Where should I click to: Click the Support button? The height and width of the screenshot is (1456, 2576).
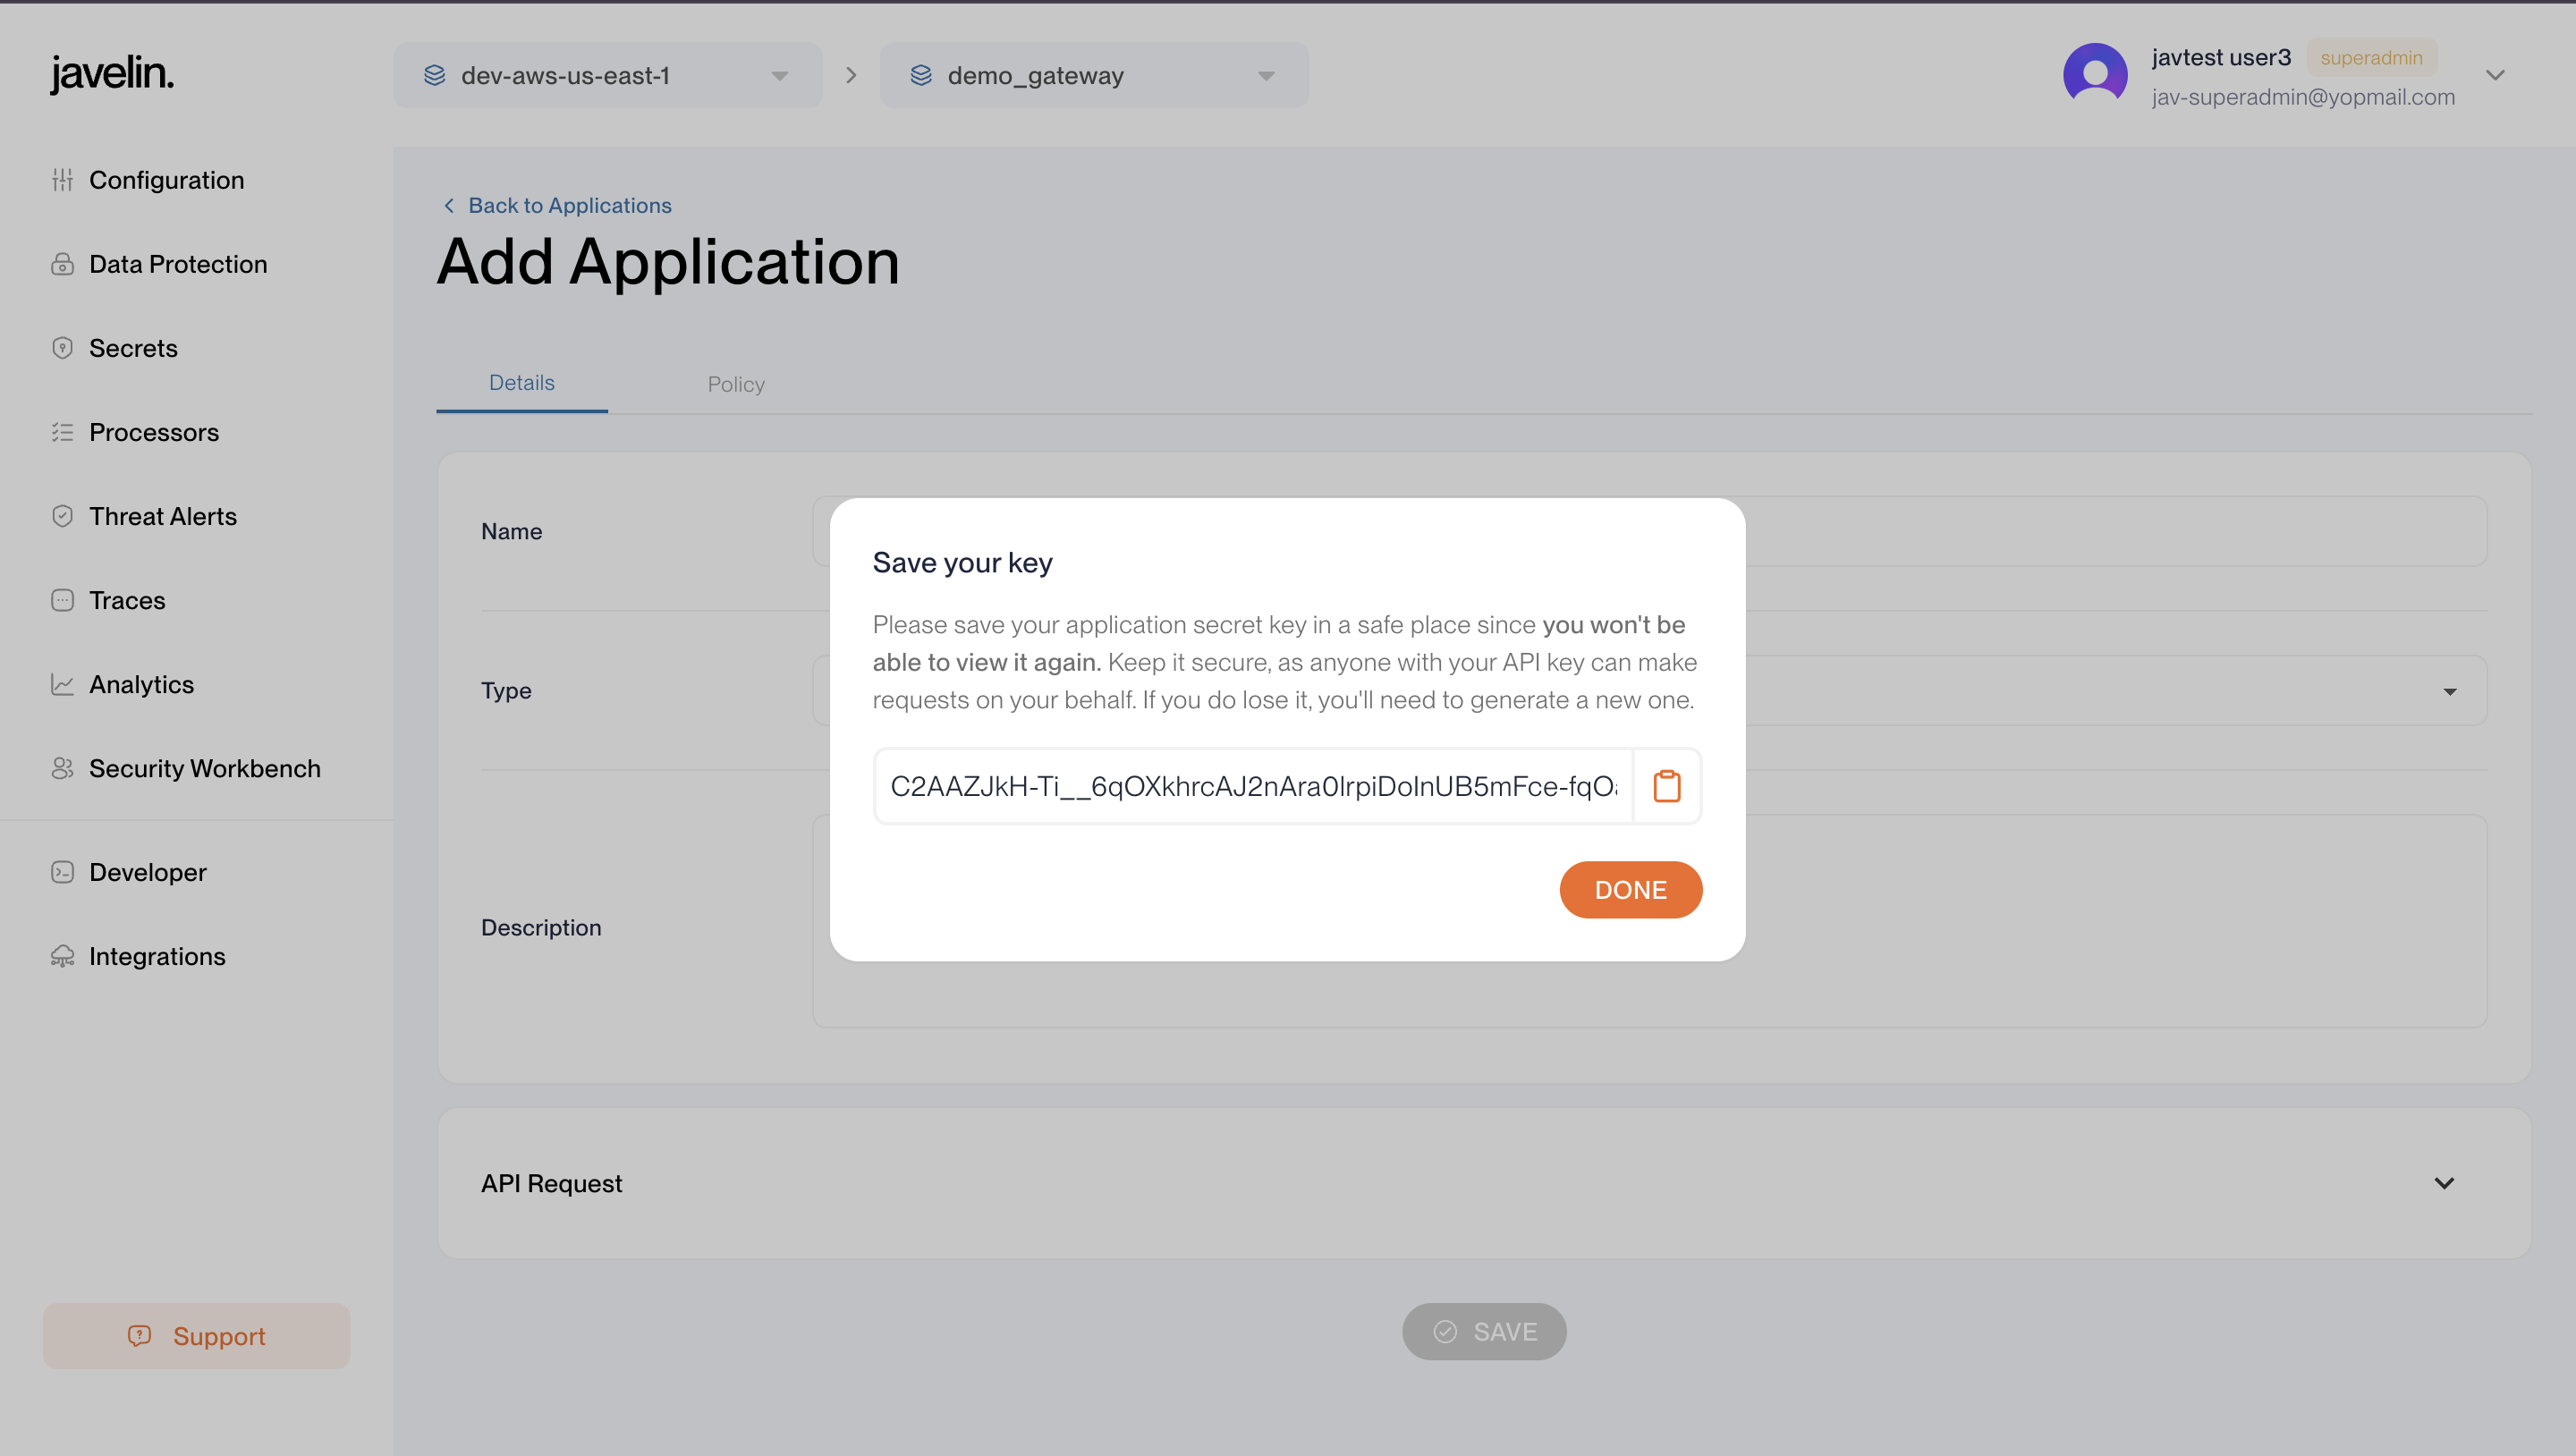coord(196,1336)
